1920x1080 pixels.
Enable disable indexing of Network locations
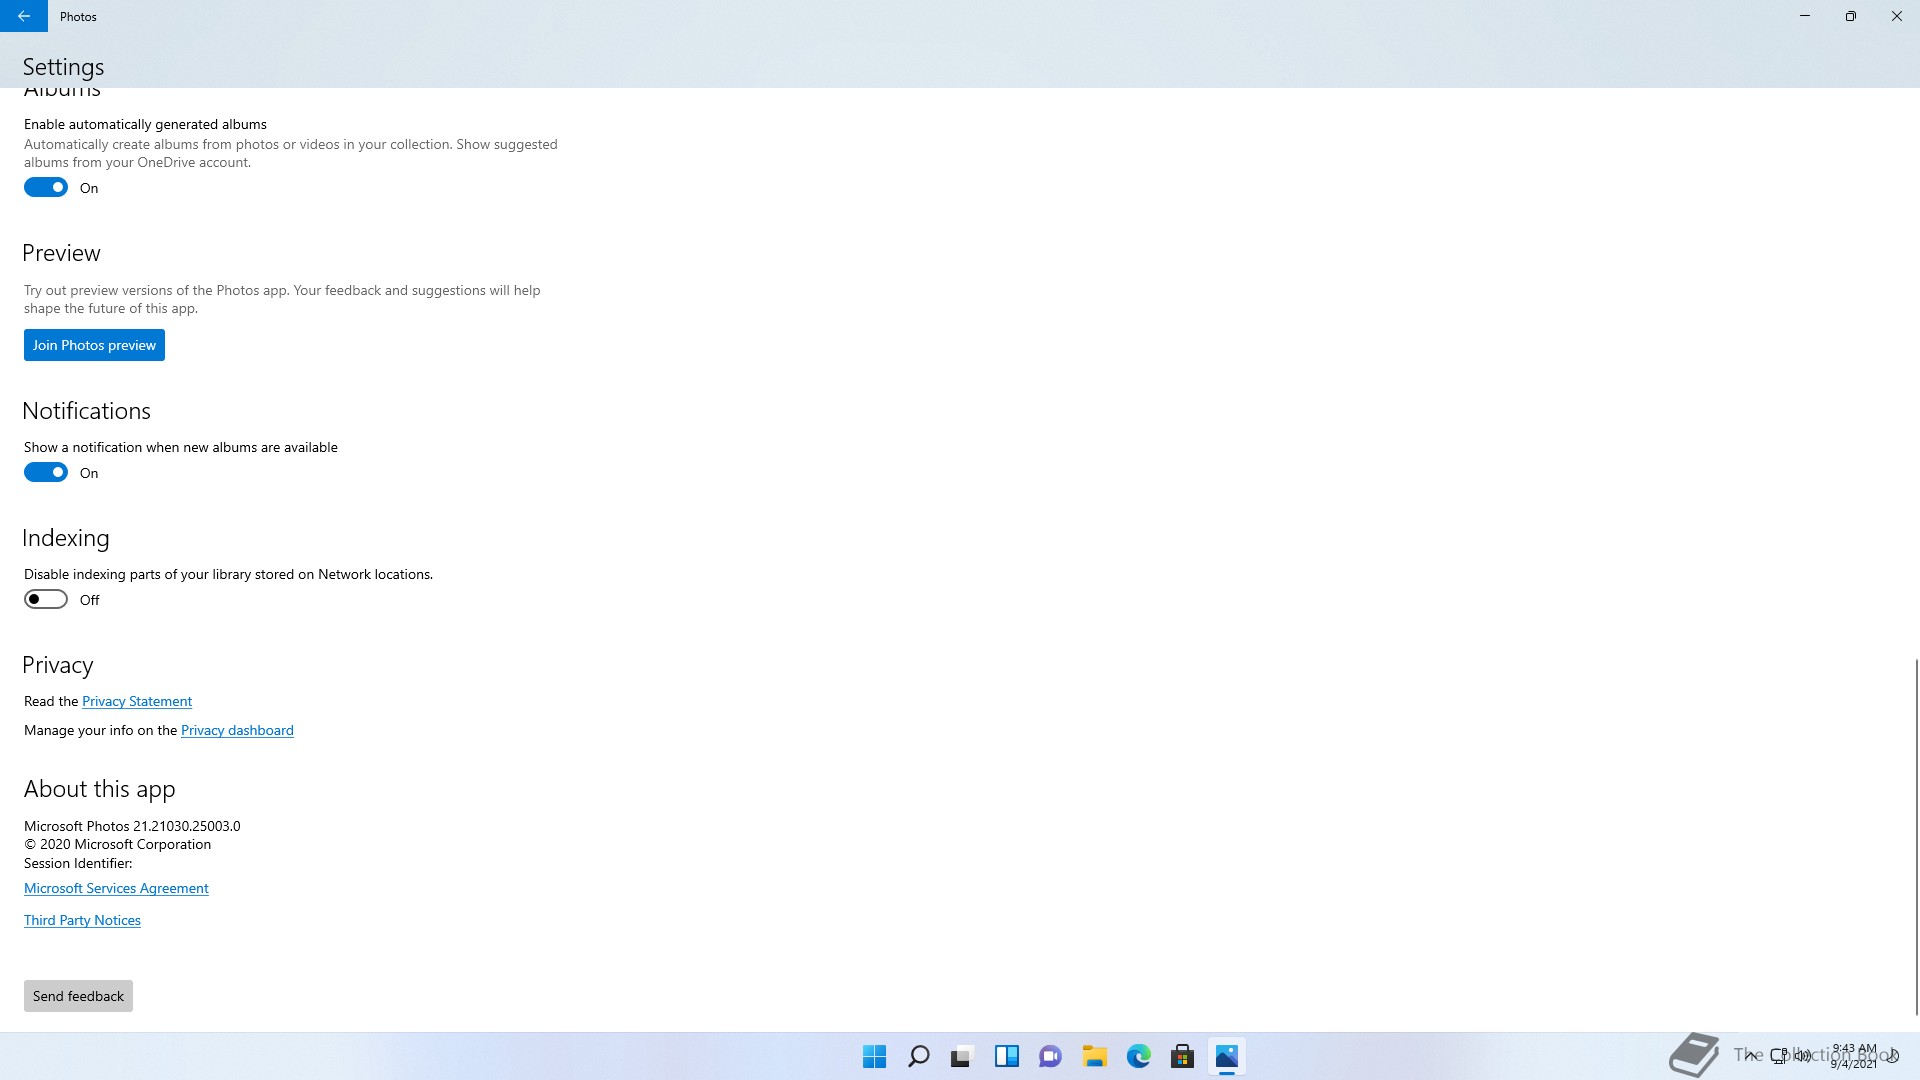click(46, 600)
